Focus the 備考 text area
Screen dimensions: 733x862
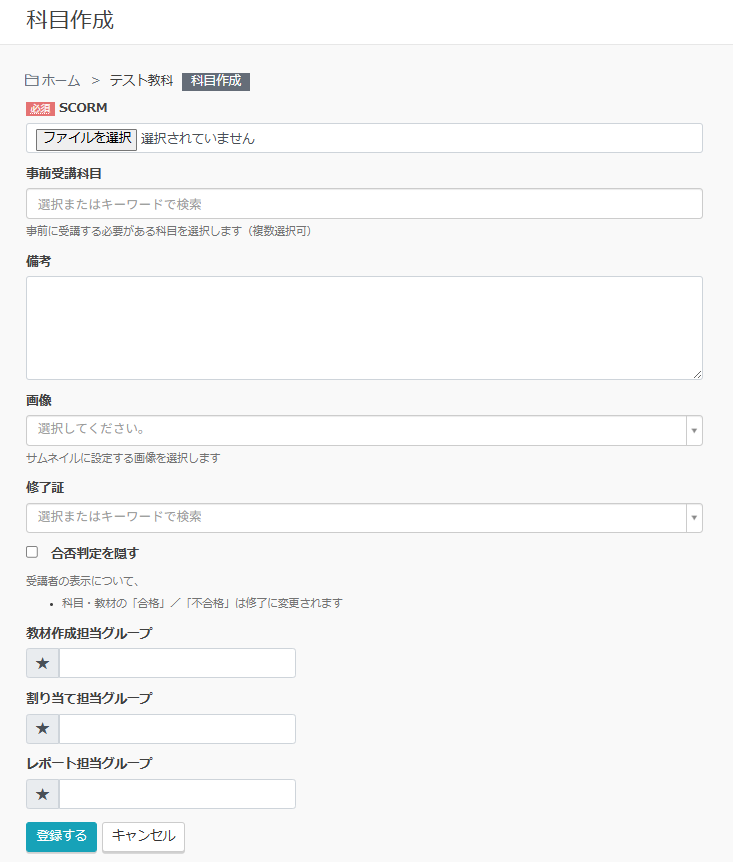(364, 328)
